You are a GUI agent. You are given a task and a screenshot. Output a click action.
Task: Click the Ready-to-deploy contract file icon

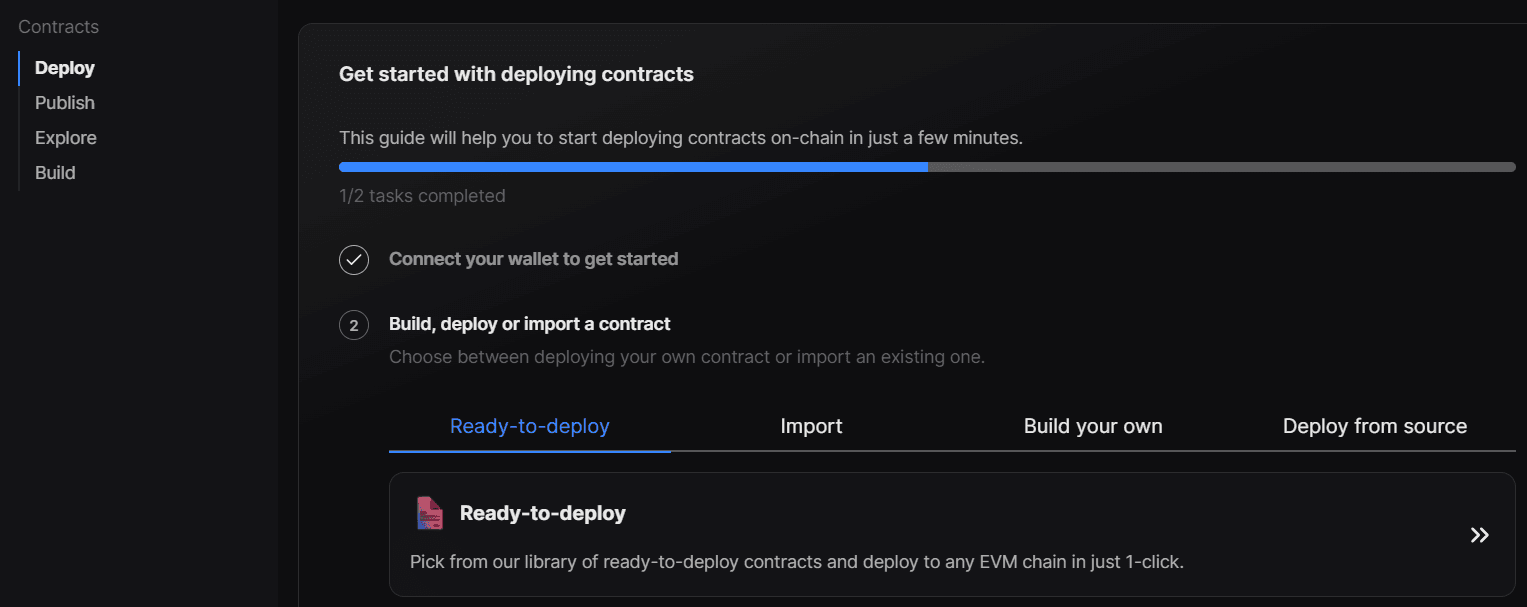[x=429, y=513]
